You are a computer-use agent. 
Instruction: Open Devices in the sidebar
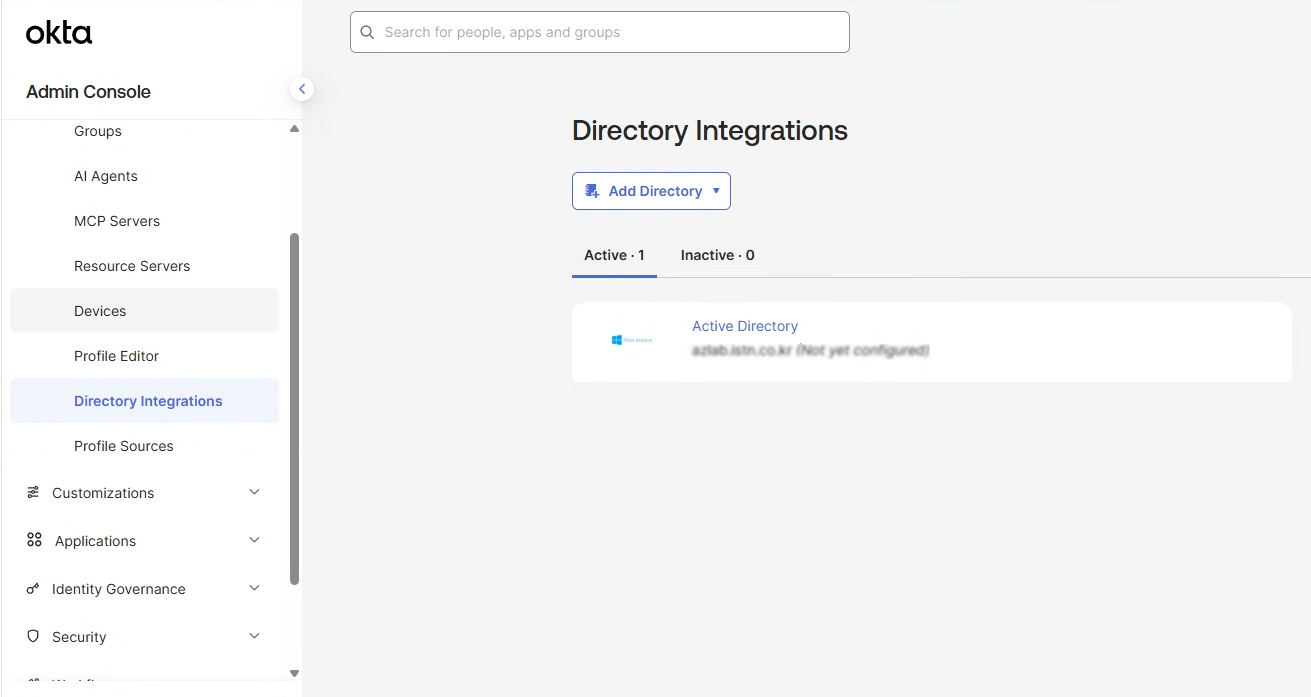click(144, 311)
